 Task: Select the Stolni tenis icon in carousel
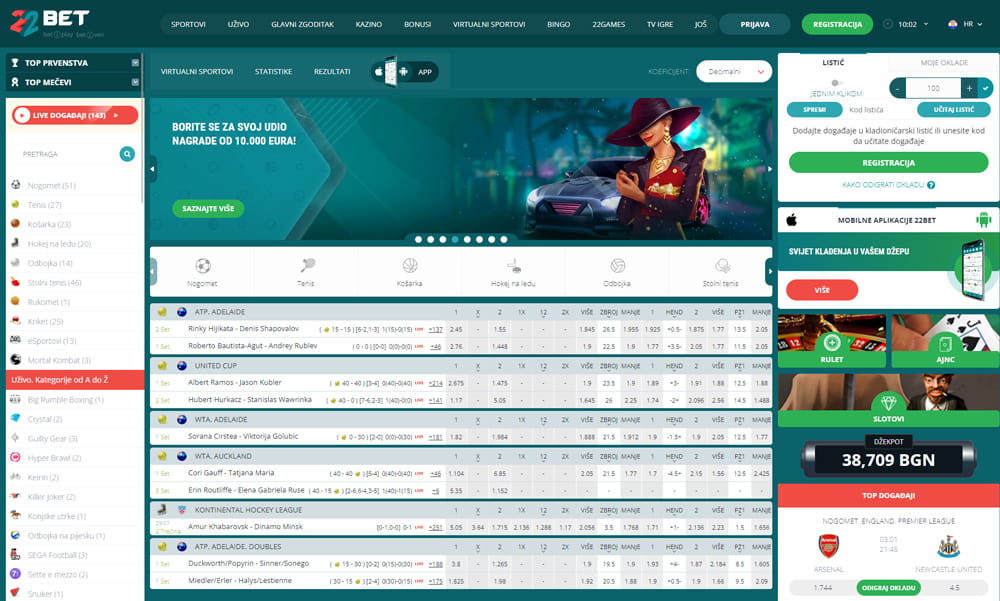pyautogui.click(x=721, y=265)
